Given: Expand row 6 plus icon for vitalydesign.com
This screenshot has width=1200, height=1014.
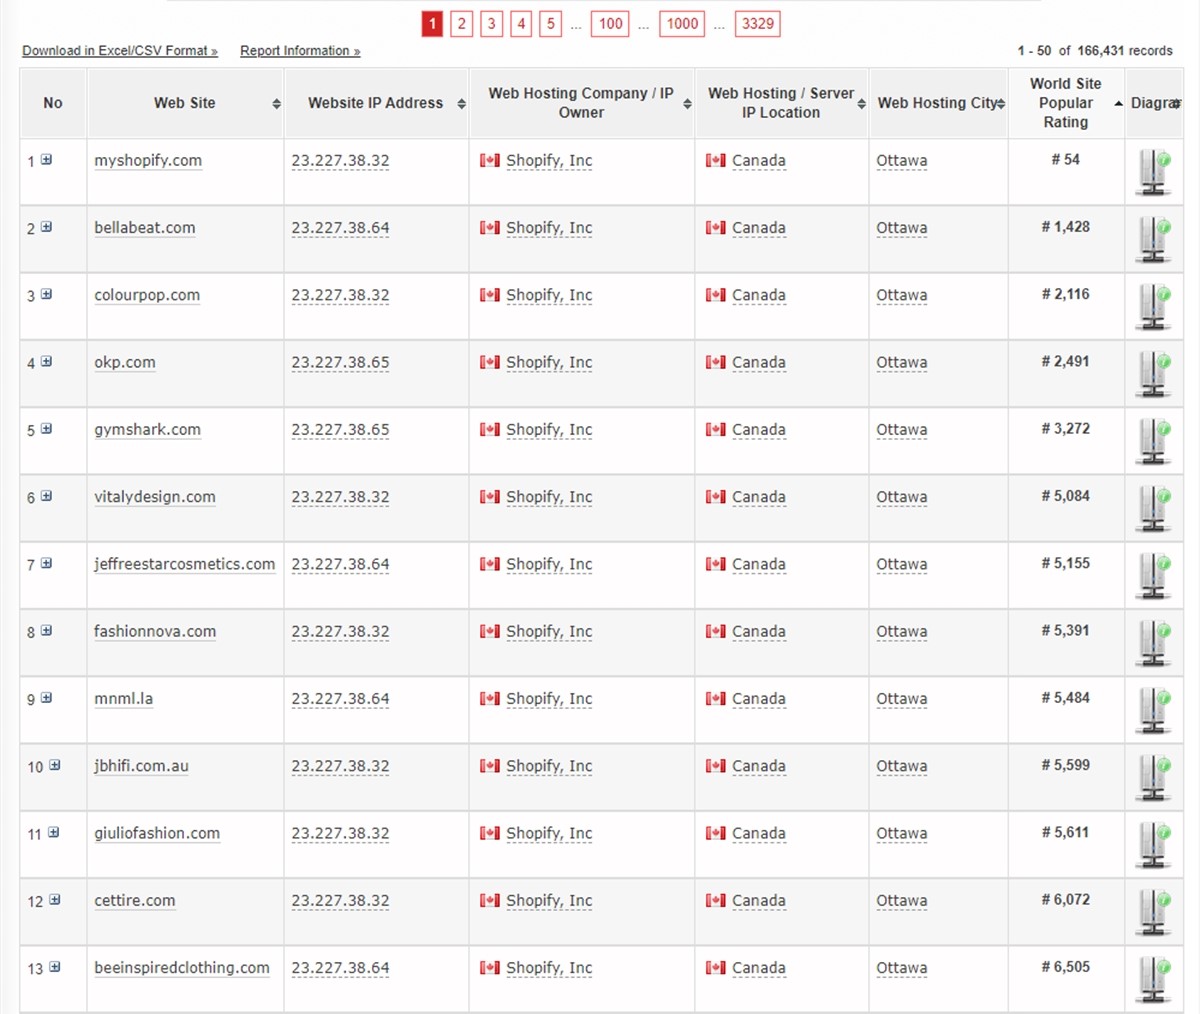Looking at the screenshot, I should point(46,496).
